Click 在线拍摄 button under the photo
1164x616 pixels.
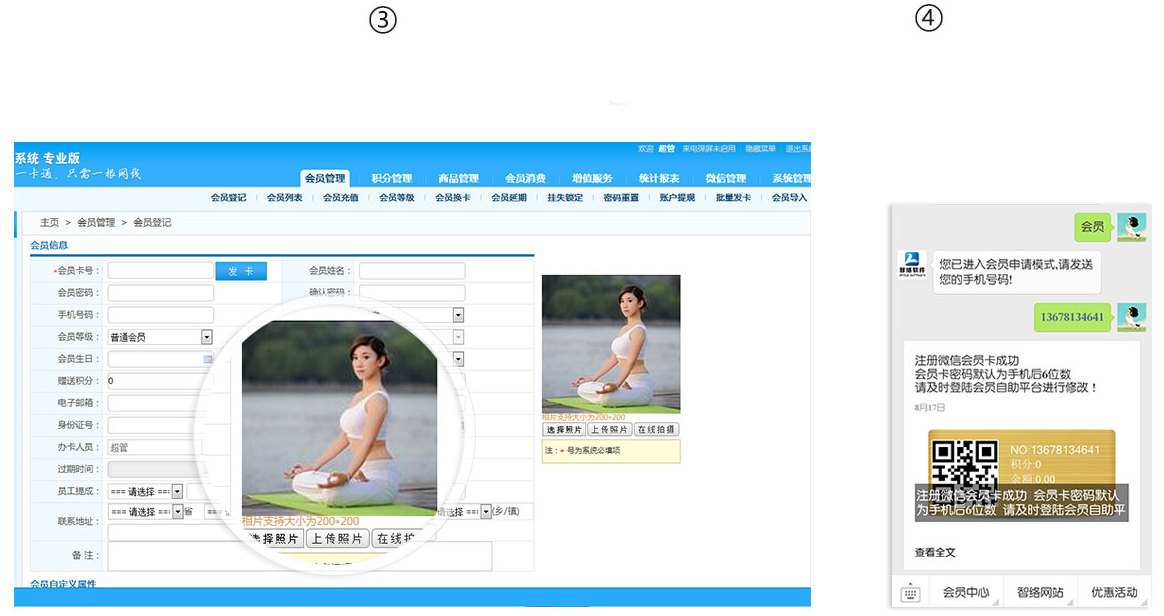[657, 429]
